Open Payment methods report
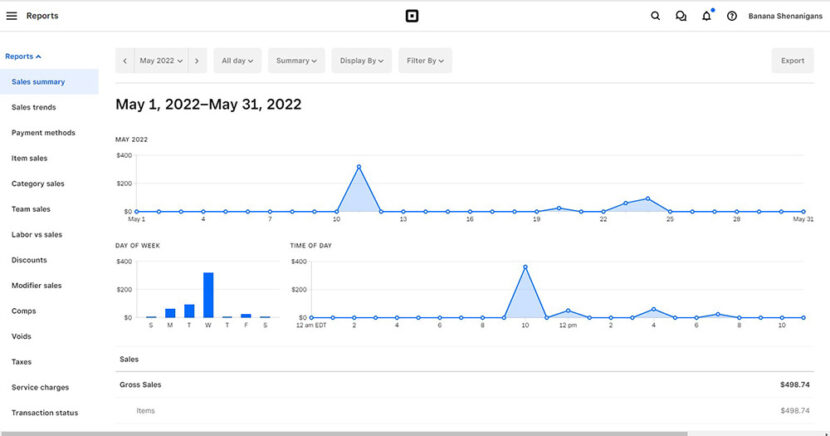The width and height of the screenshot is (830, 436). [43, 133]
